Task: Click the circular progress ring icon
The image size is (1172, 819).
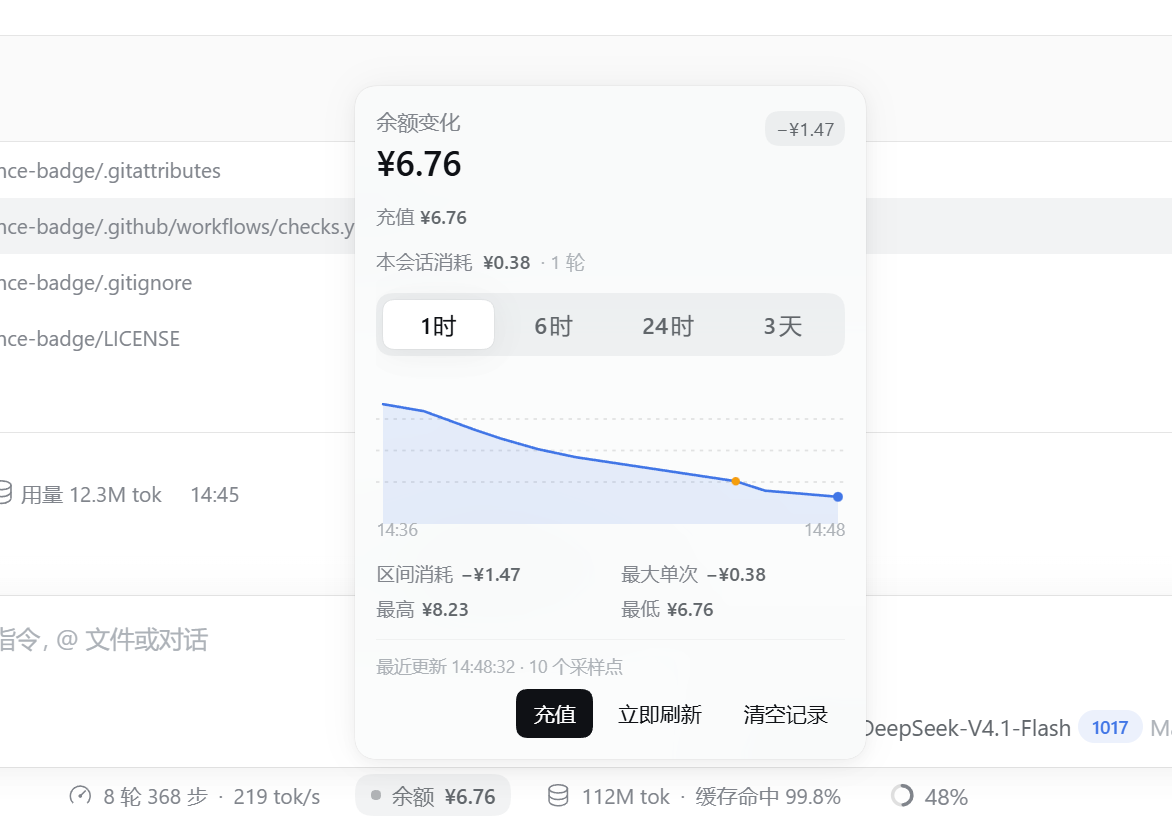Action: coord(902,796)
